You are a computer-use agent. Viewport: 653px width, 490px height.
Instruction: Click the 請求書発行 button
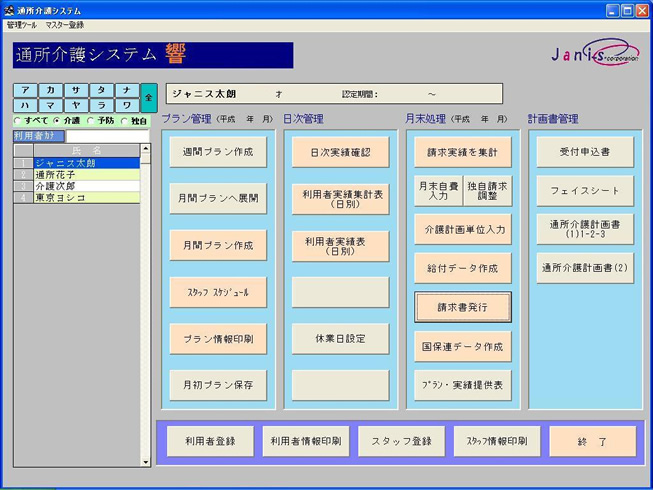tap(462, 307)
